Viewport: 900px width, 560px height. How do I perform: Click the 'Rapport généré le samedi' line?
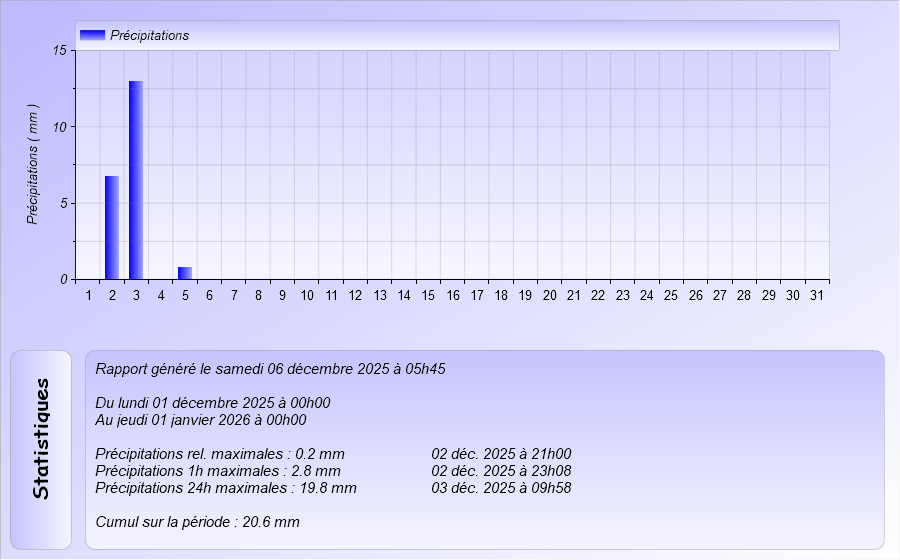coord(270,369)
